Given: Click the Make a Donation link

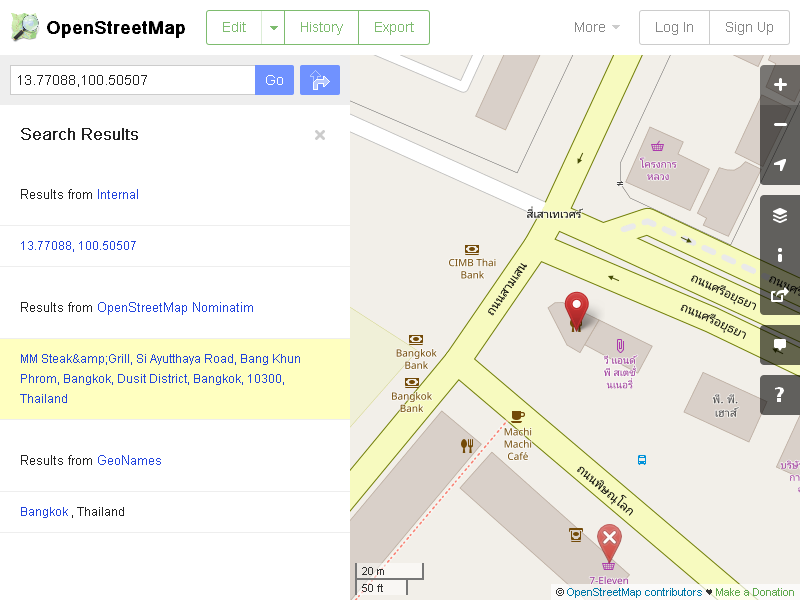Looking at the screenshot, I should click(x=755, y=592).
